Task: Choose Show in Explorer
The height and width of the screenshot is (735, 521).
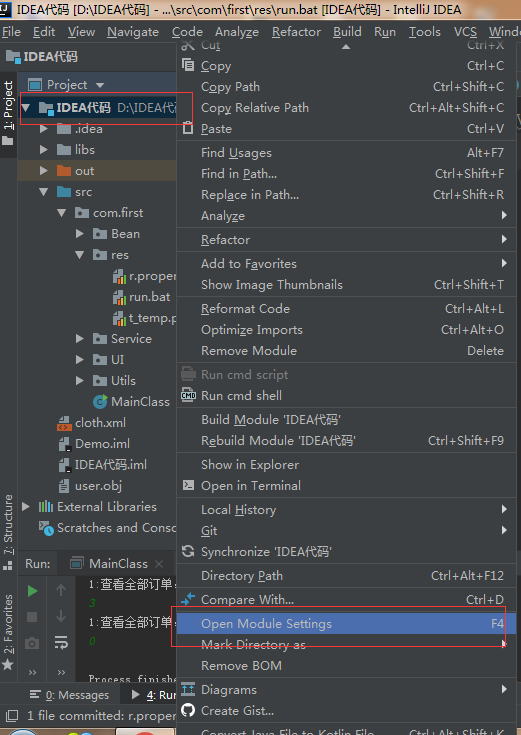Action: [347, 465]
